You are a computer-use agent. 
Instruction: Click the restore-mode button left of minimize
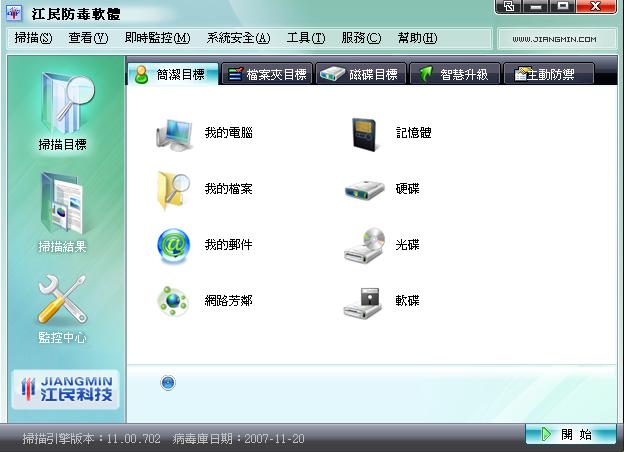point(509,7)
